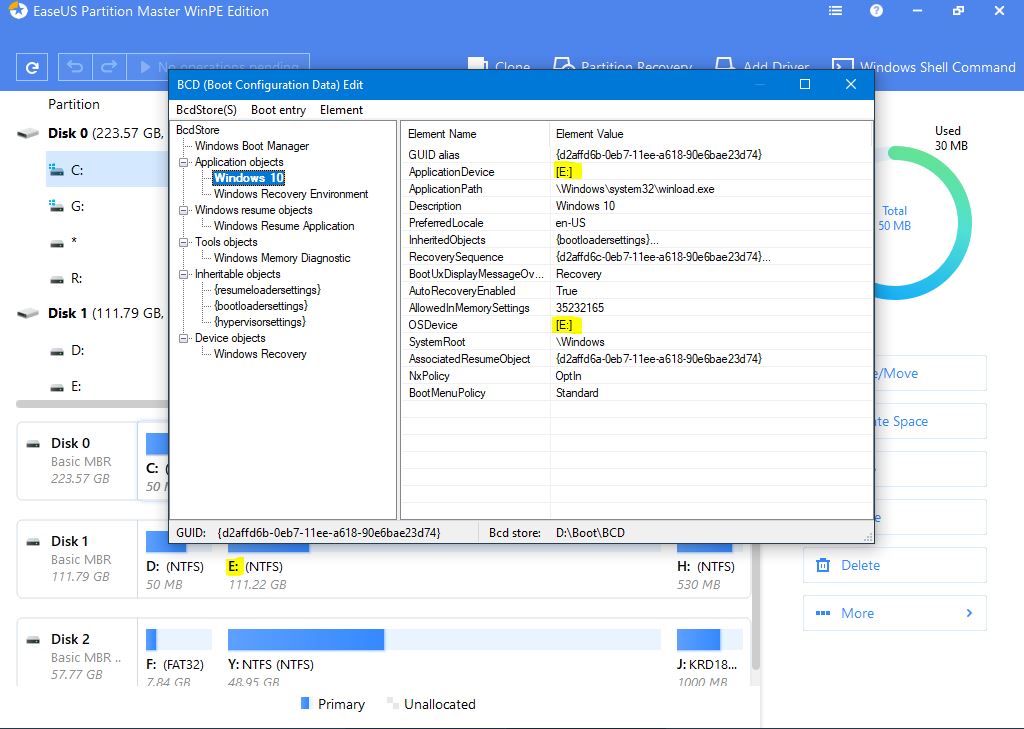The width and height of the screenshot is (1024, 729).
Task: Collapse the Inheritable objects tree node
Action: [185, 274]
